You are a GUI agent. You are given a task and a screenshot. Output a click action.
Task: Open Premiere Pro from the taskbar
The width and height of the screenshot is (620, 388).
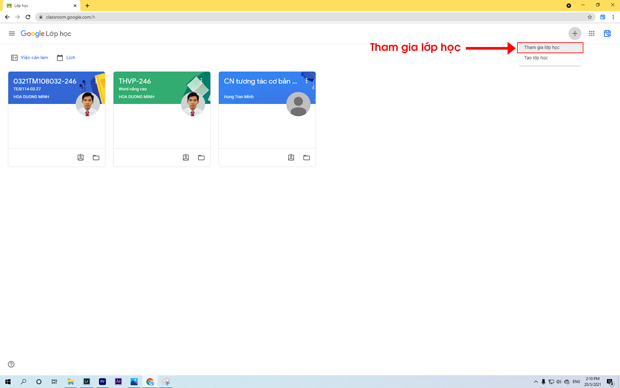coord(102,382)
